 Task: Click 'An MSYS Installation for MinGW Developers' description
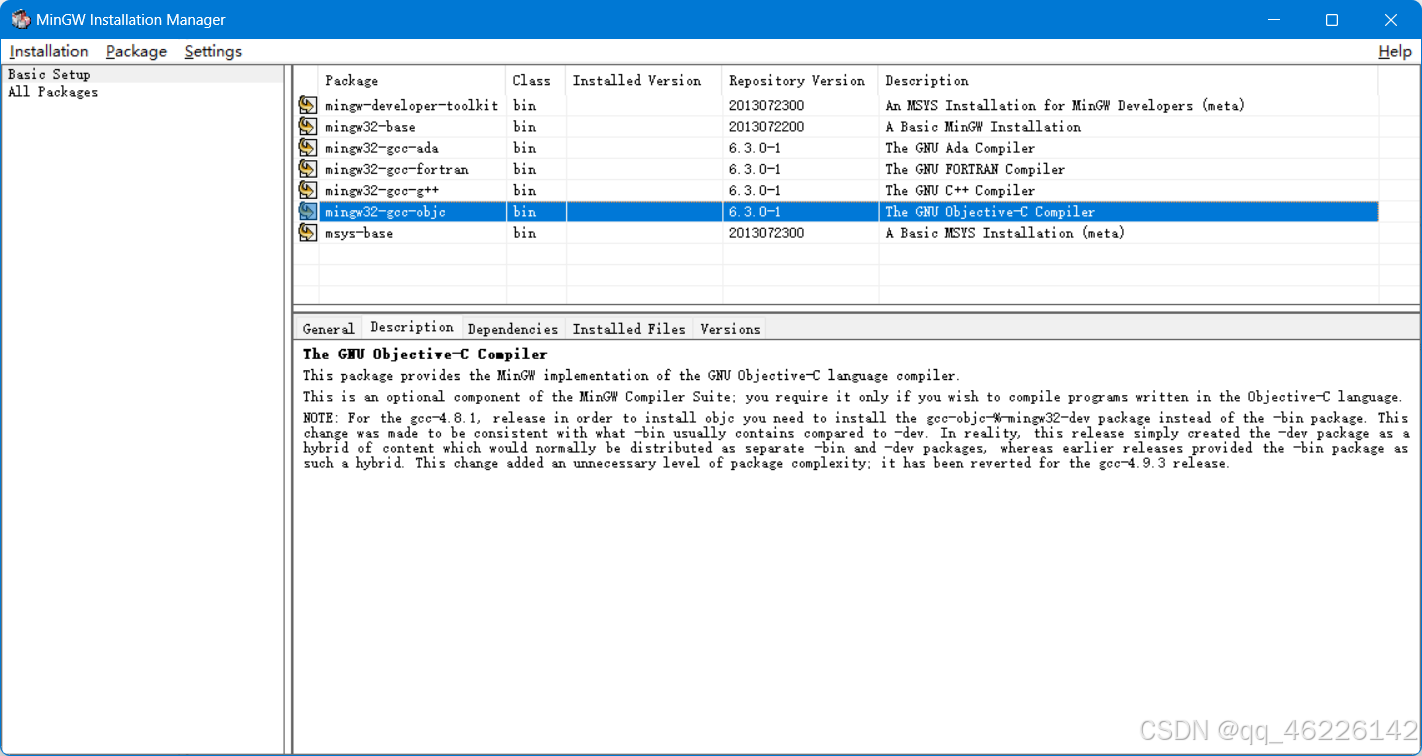pos(1065,105)
